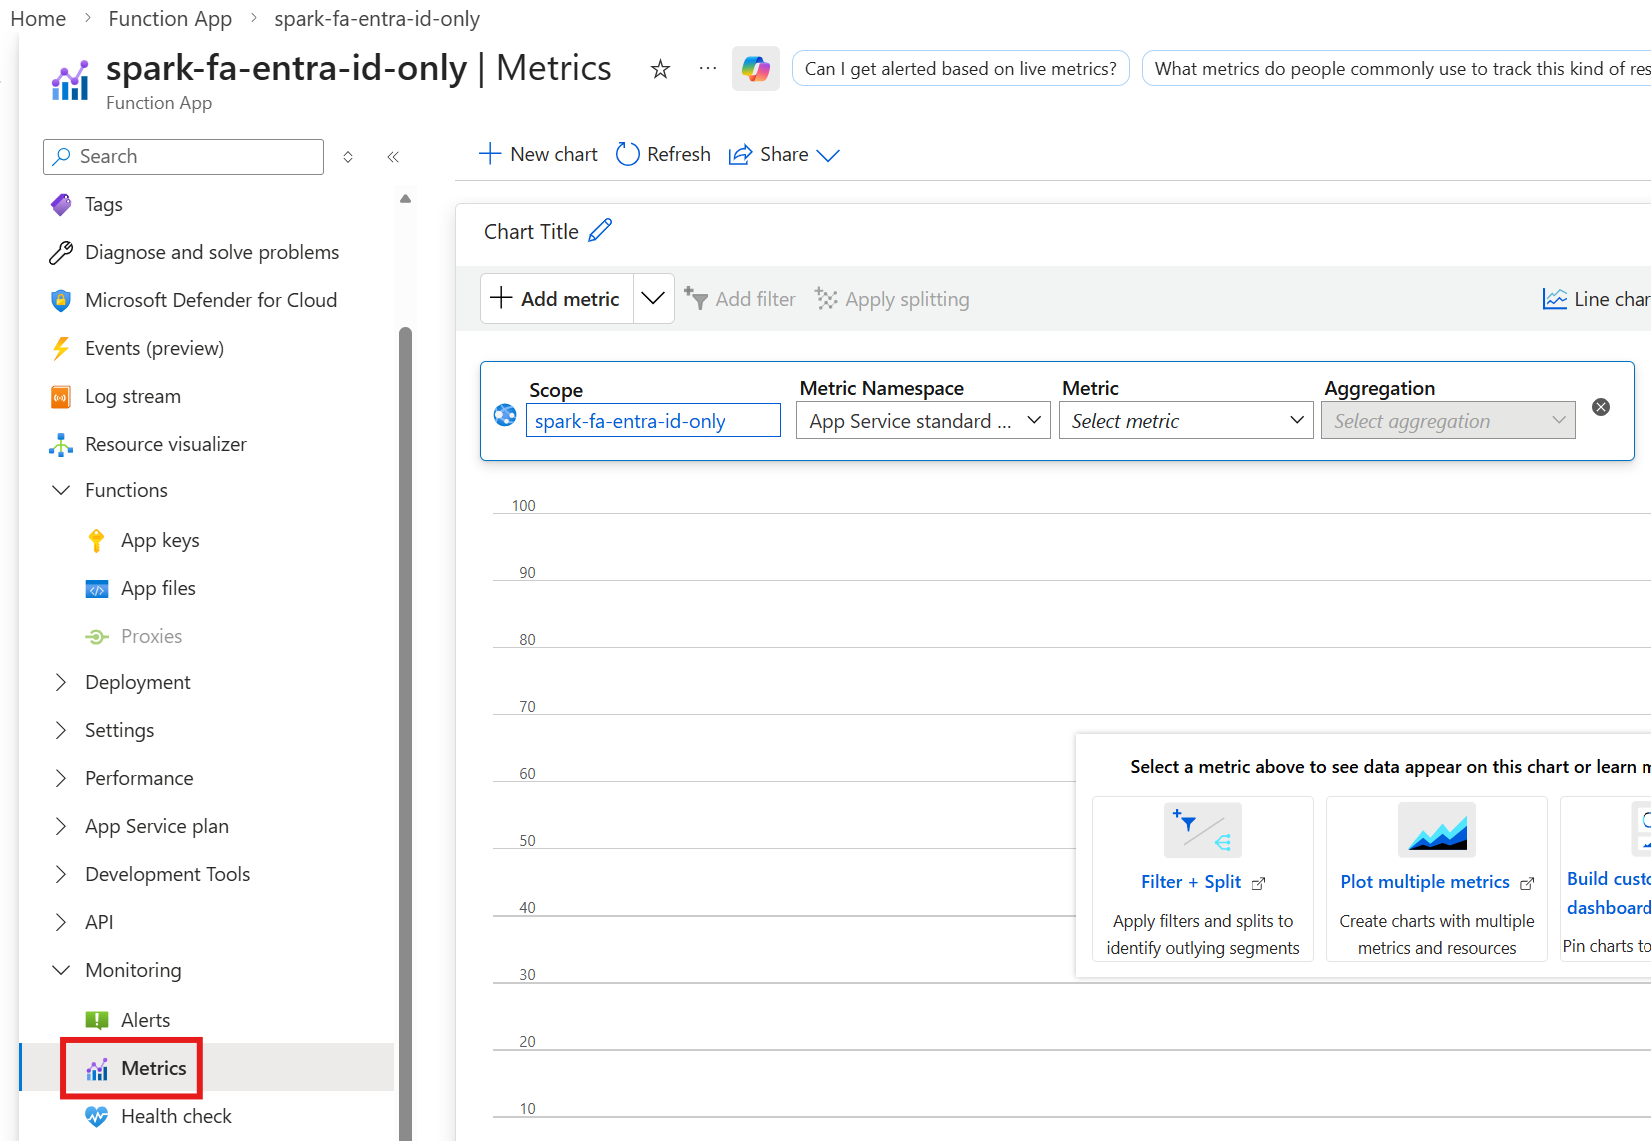Open the Select metric dropdown
Viewport: 1651px width, 1141px height.
click(1185, 420)
